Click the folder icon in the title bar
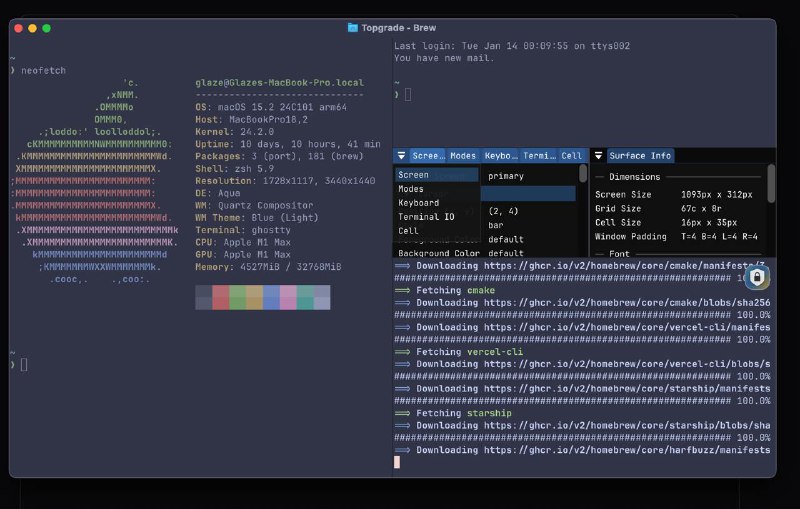The image size is (800, 509). pyautogui.click(x=353, y=28)
